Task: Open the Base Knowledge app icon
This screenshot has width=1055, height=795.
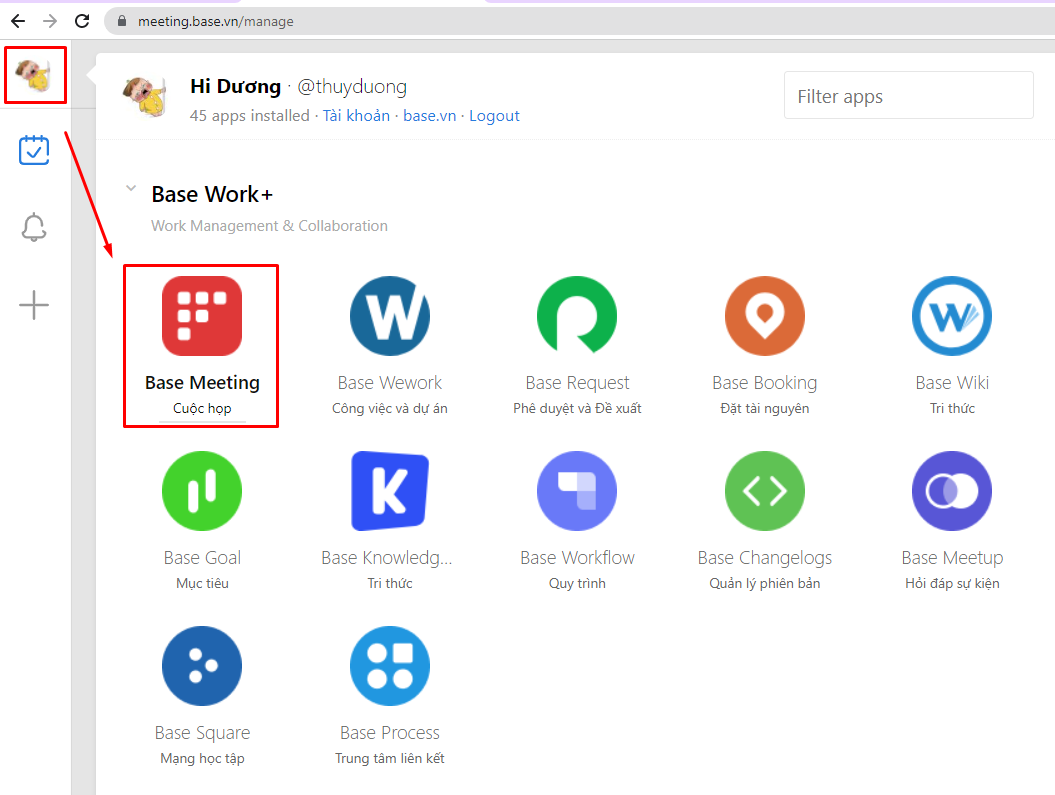Action: tap(390, 490)
